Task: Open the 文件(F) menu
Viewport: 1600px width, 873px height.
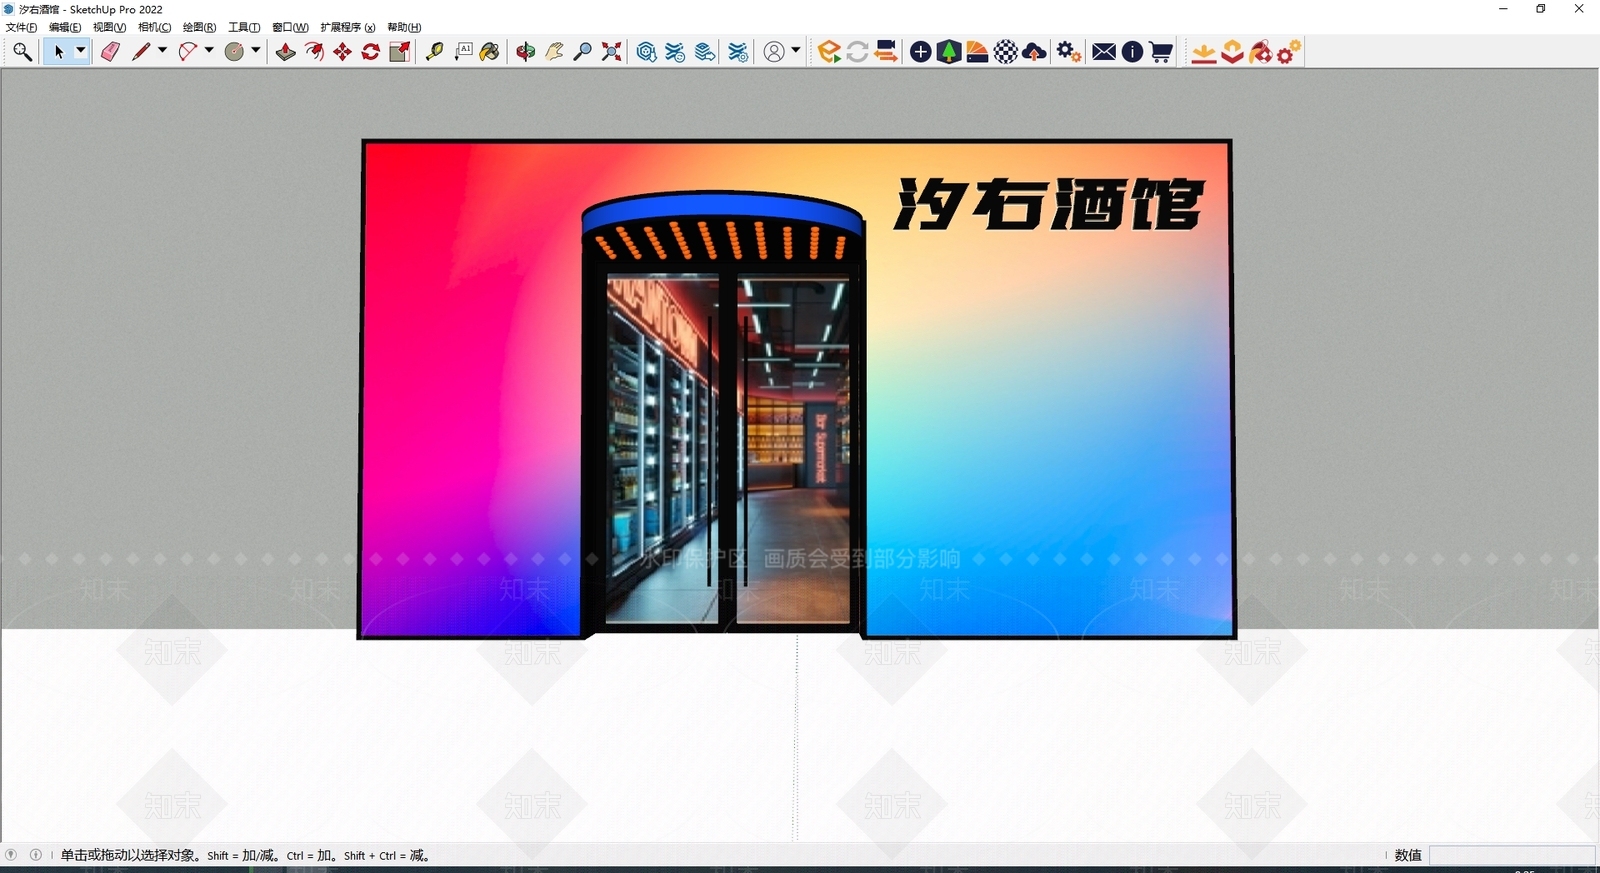Action: point(21,27)
